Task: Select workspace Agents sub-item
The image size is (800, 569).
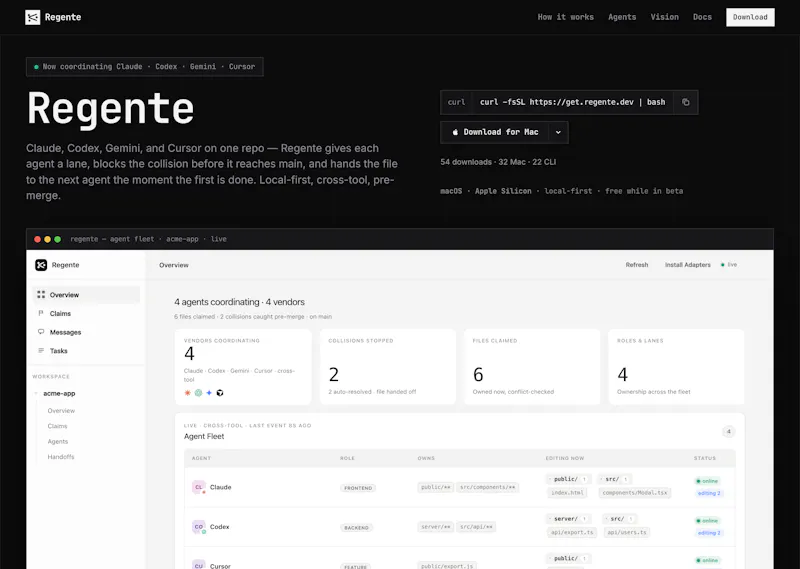Action: tap(58, 441)
